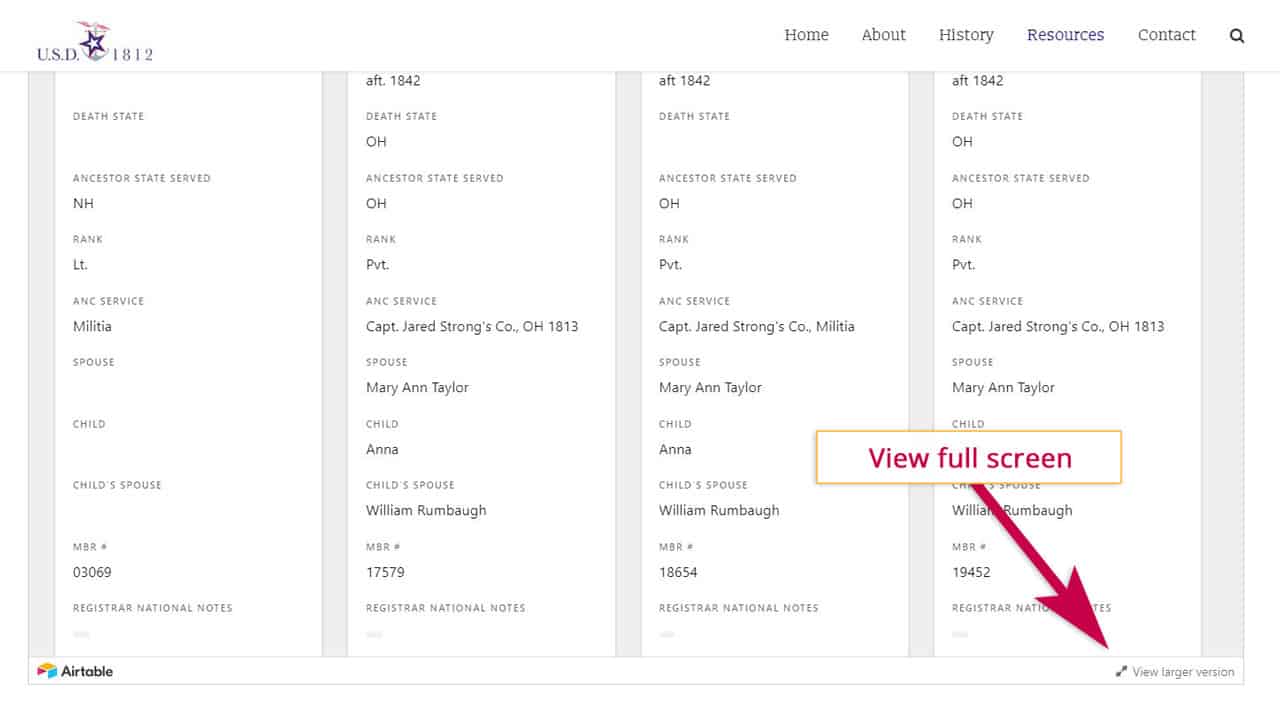Image resolution: width=1280 pixels, height=703 pixels.
Task: Open the site search magnifier icon
Action: (x=1237, y=35)
